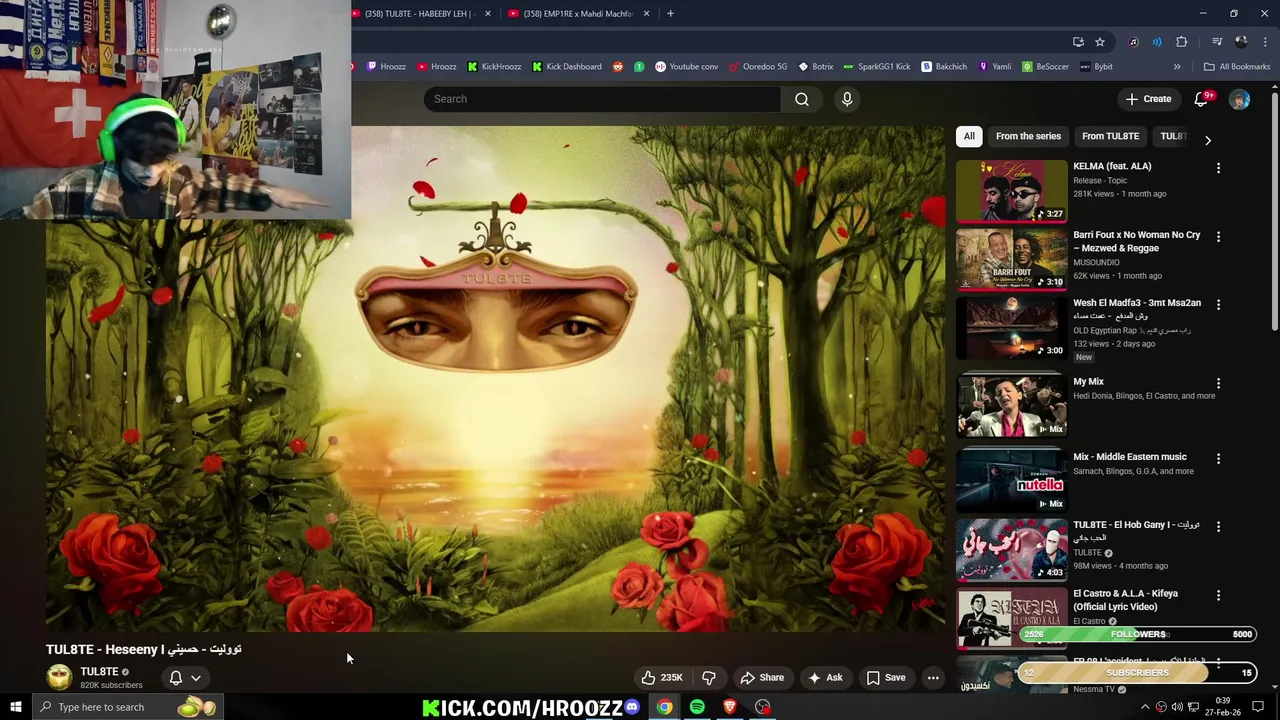Image resolution: width=1280 pixels, height=720 pixels.
Task: Click into YouTube search field
Action: coord(602,99)
